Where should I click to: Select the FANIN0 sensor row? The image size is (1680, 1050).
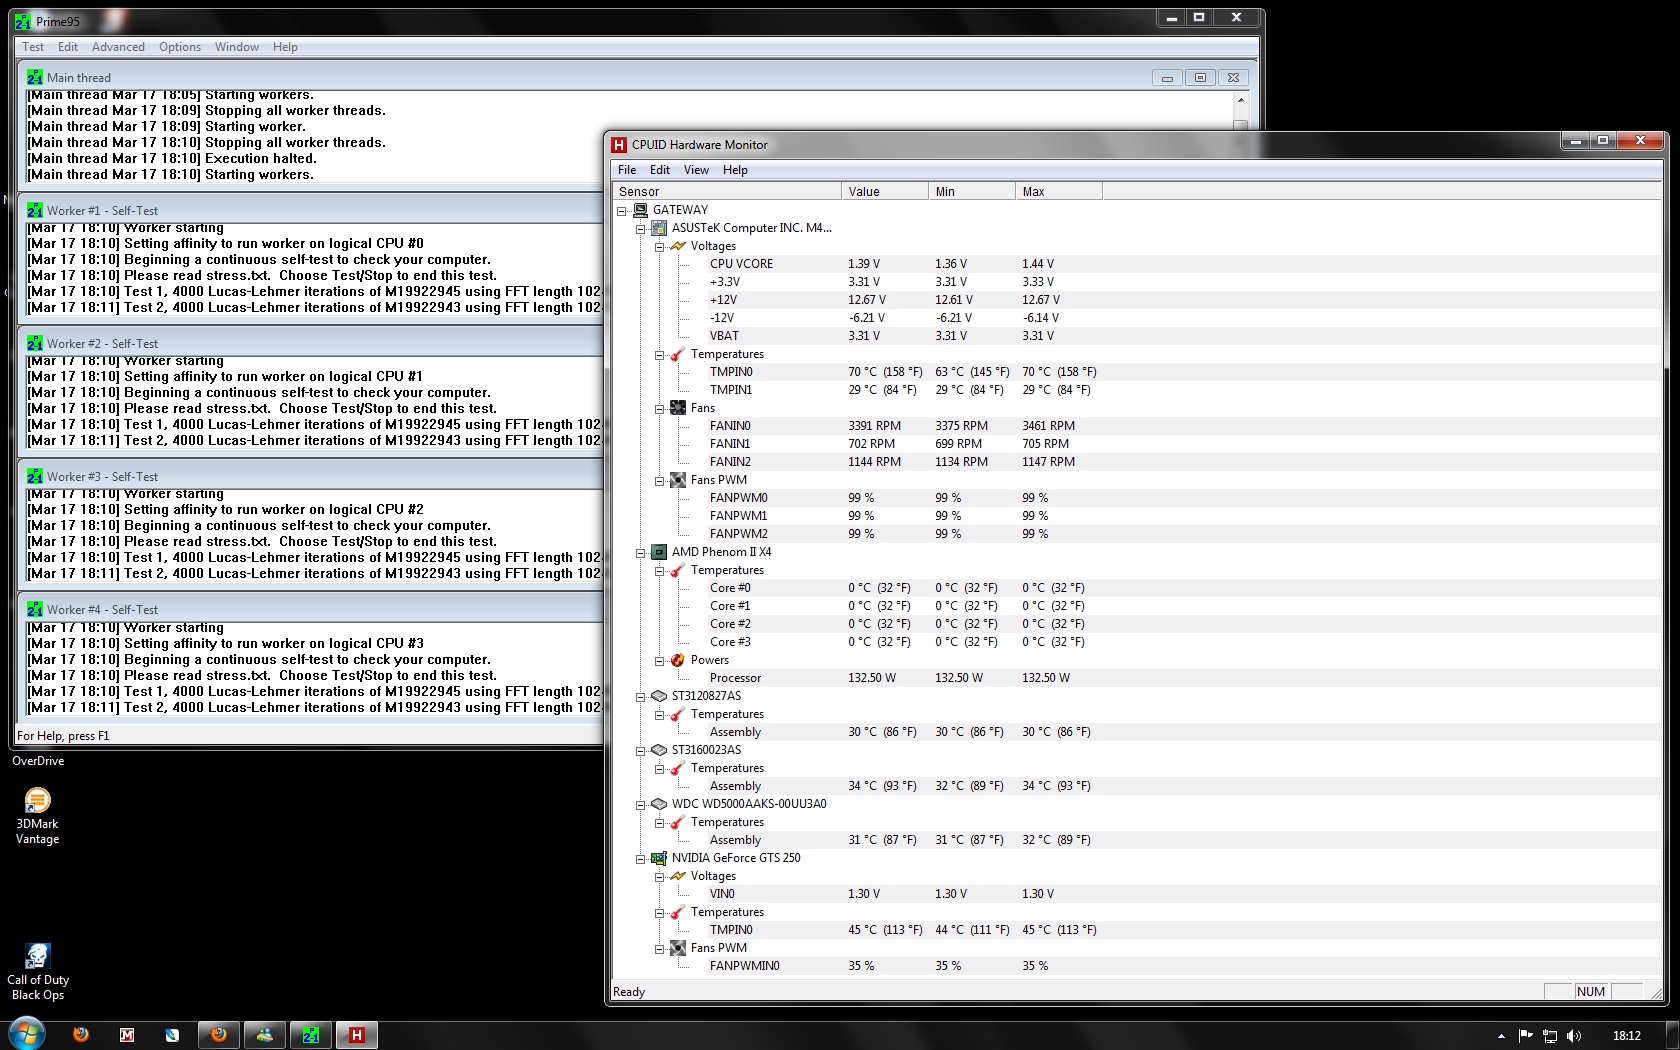tap(1136, 426)
